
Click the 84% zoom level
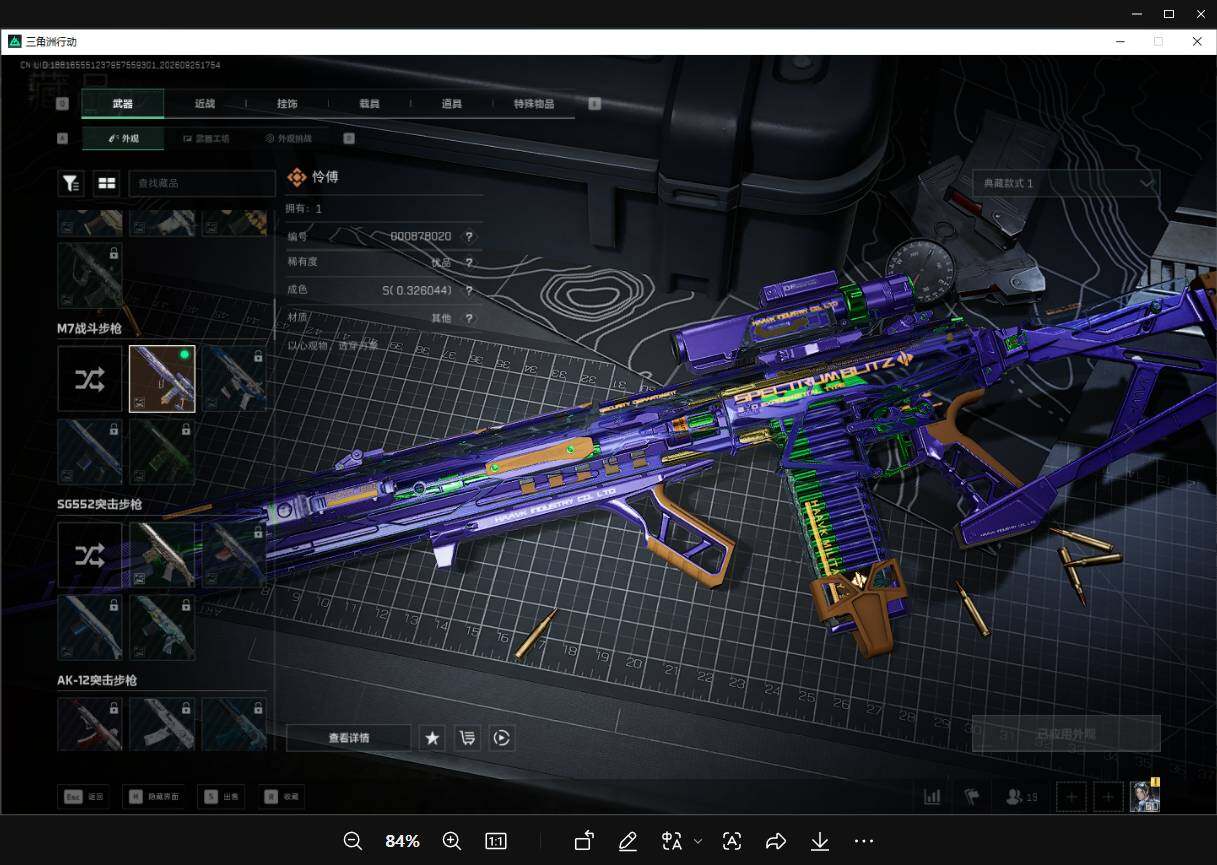[x=402, y=841]
